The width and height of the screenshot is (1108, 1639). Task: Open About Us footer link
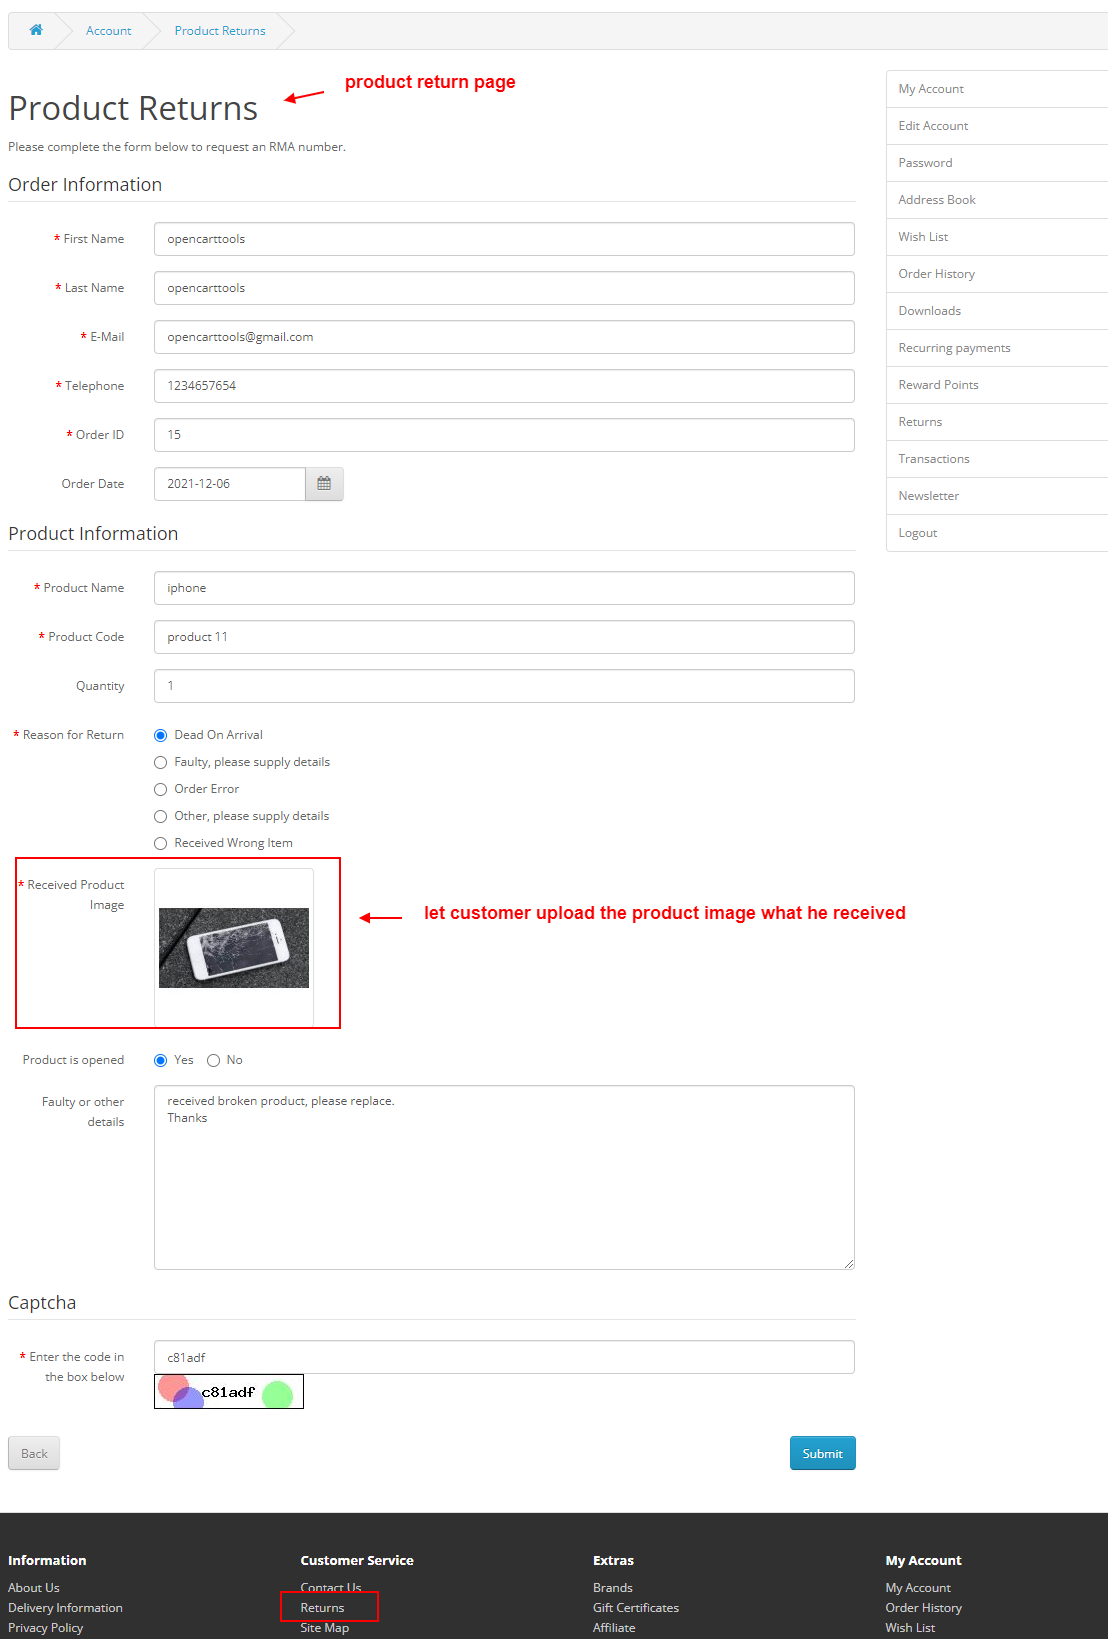[34, 1587]
